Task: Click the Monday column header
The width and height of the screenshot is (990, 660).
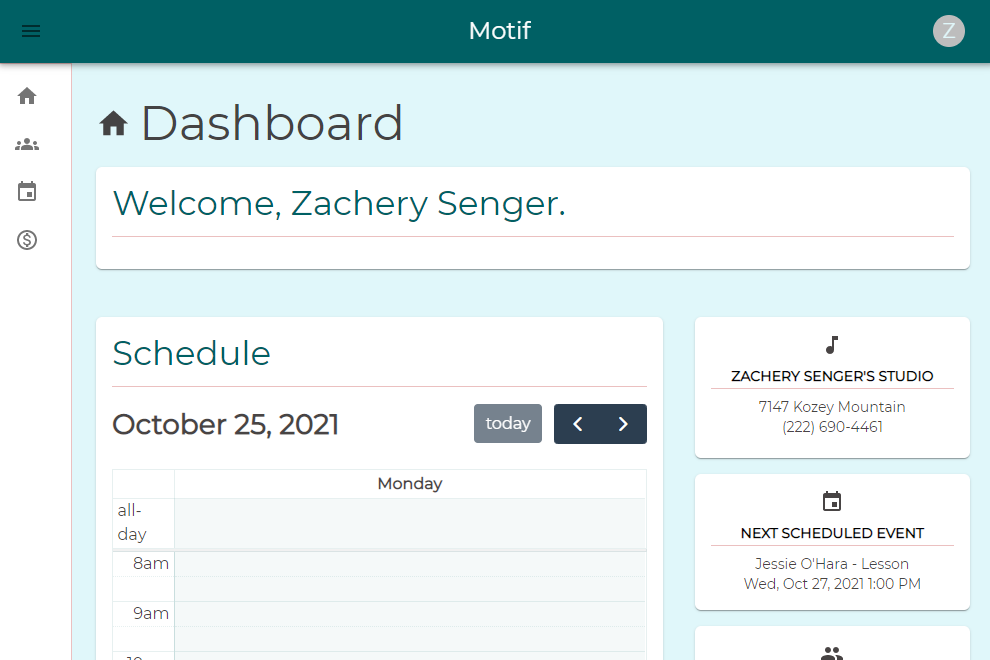Action: [410, 484]
